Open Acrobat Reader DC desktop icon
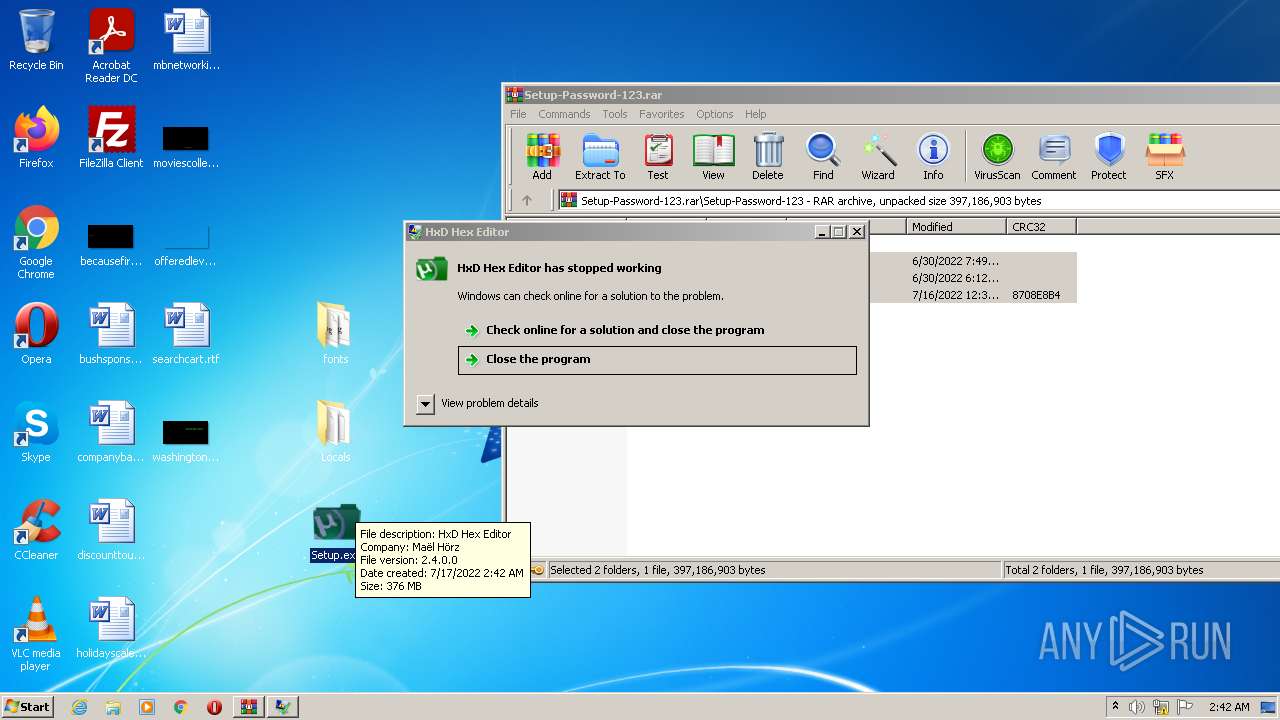 pos(111,46)
